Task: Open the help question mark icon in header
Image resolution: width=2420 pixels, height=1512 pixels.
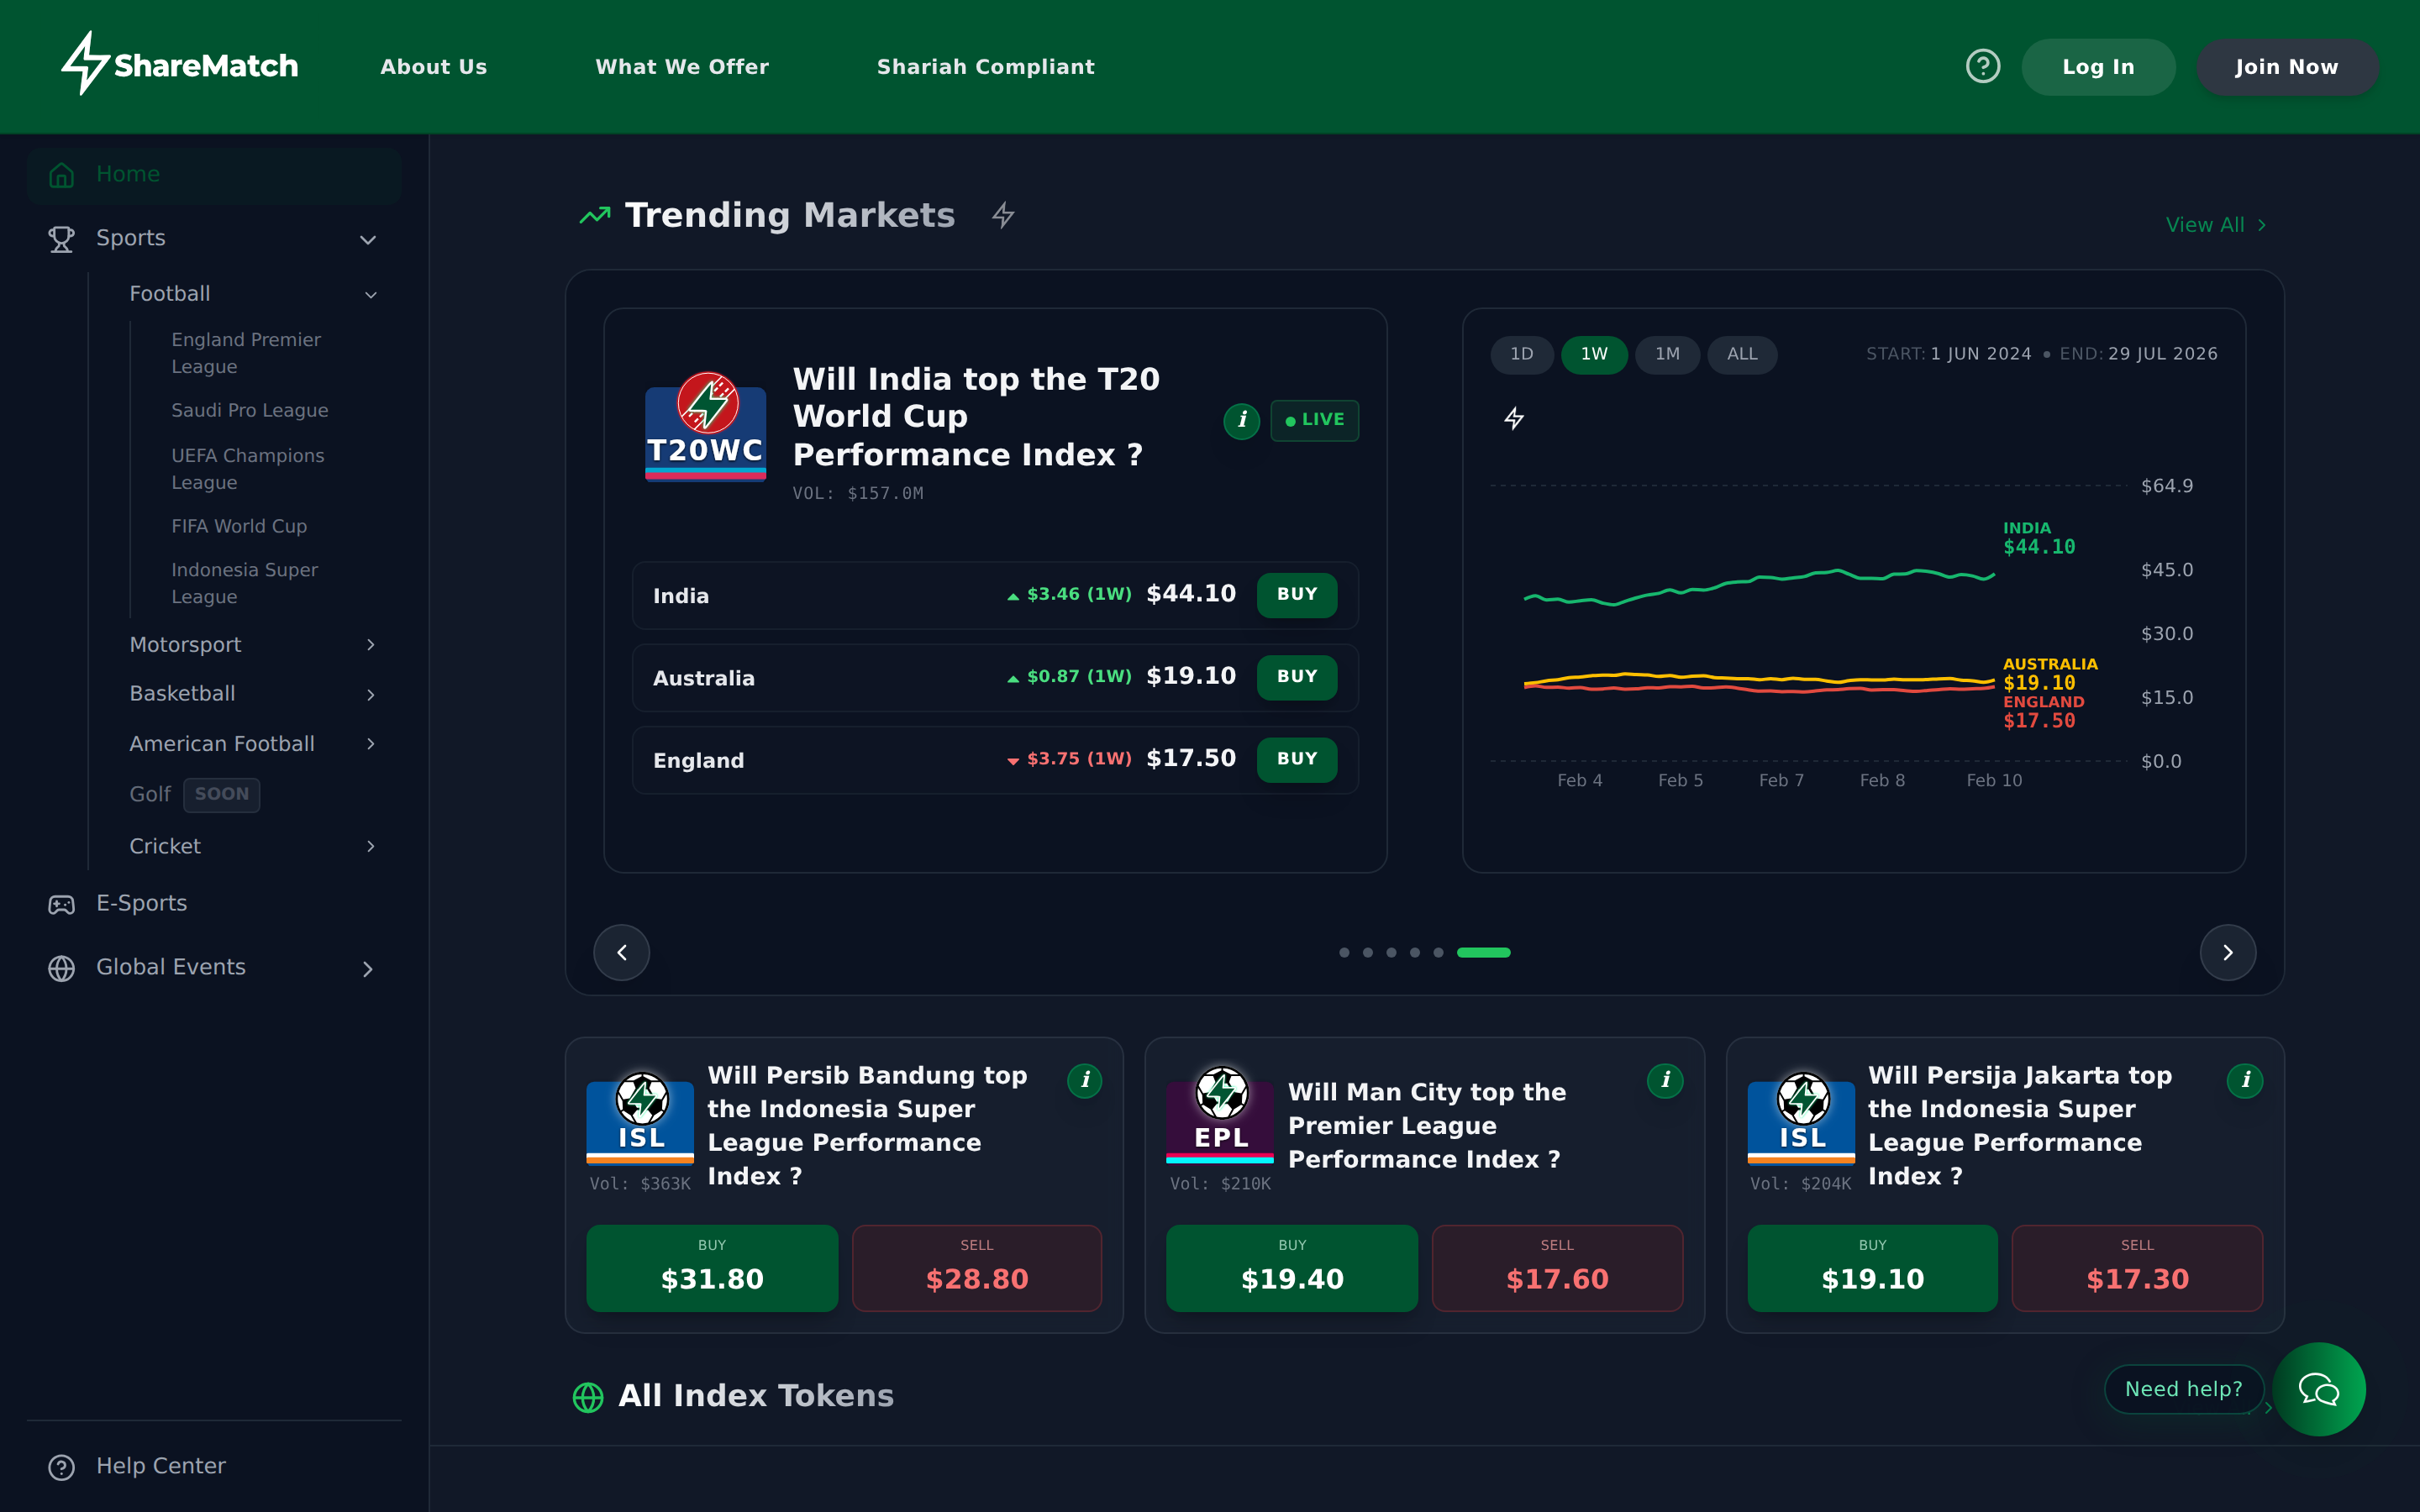Action: click(x=1983, y=65)
